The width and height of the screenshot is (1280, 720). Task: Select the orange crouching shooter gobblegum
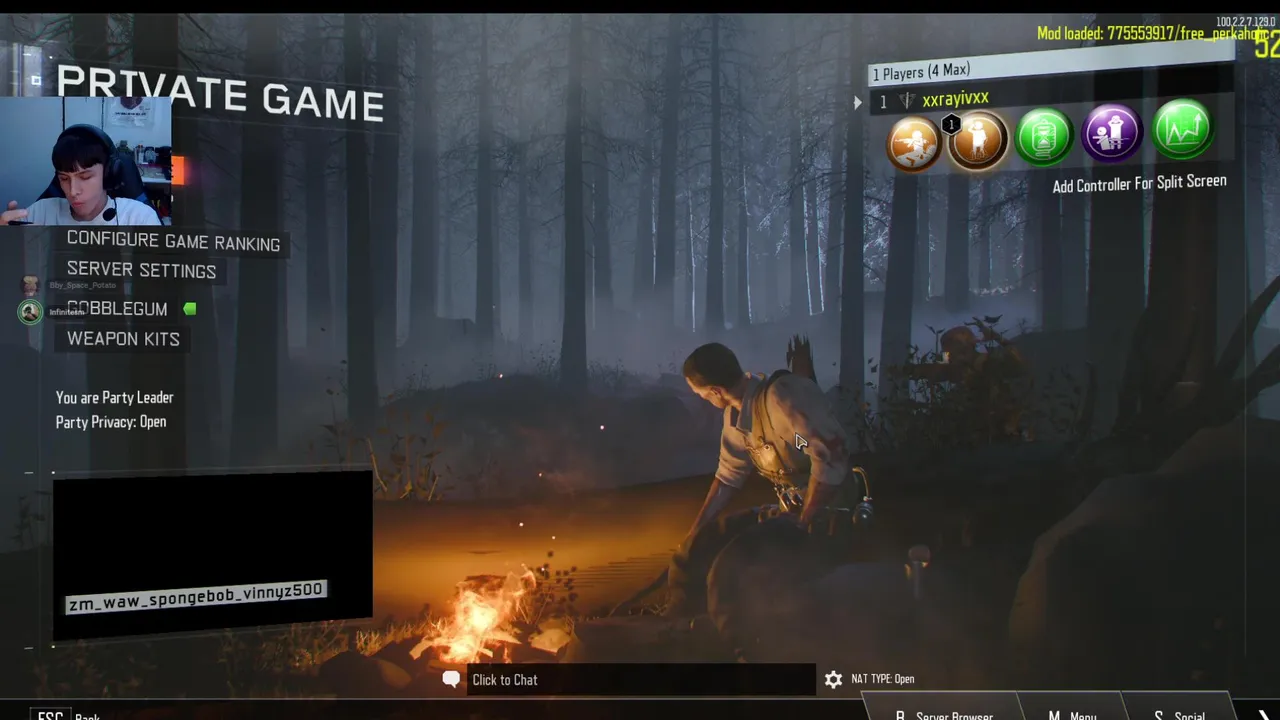[914, 142]
